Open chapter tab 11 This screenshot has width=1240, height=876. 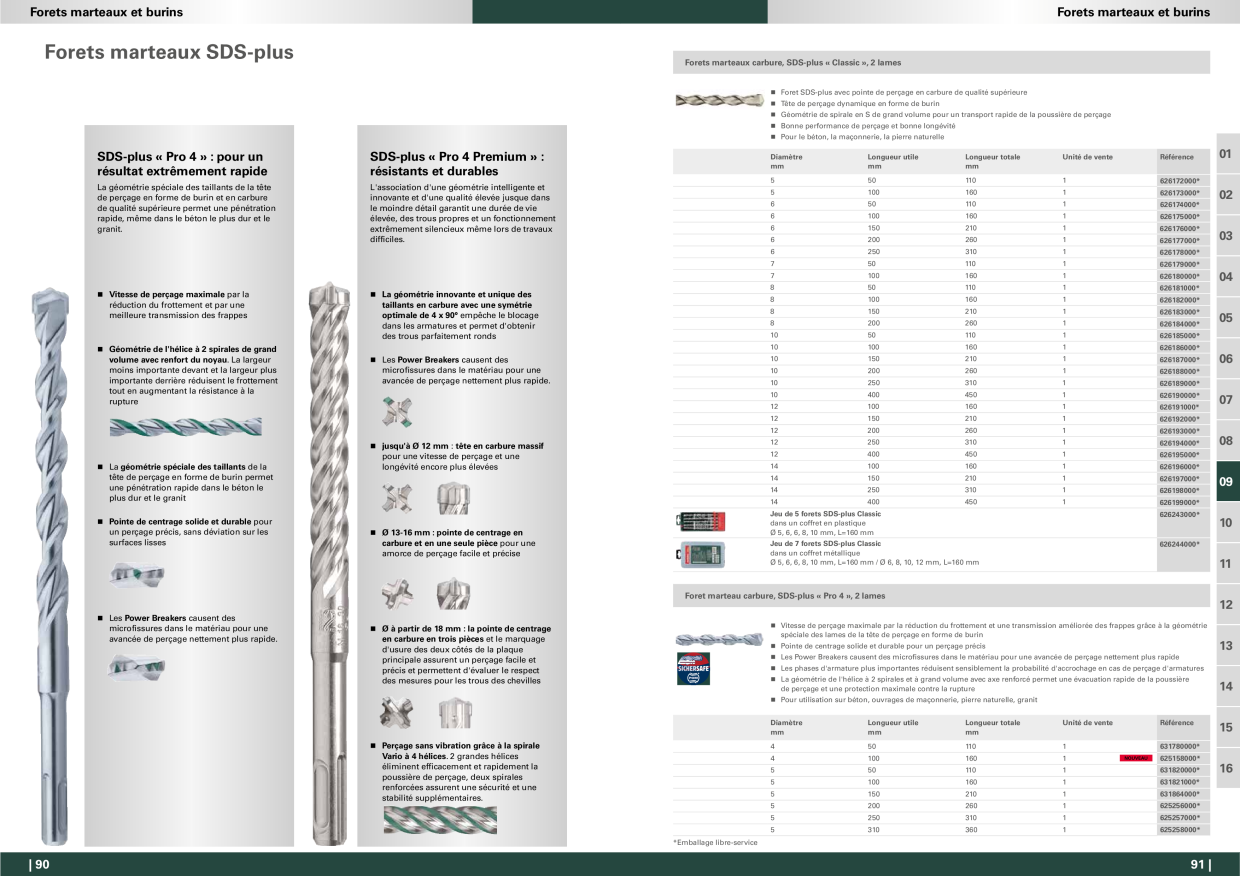1226,564
